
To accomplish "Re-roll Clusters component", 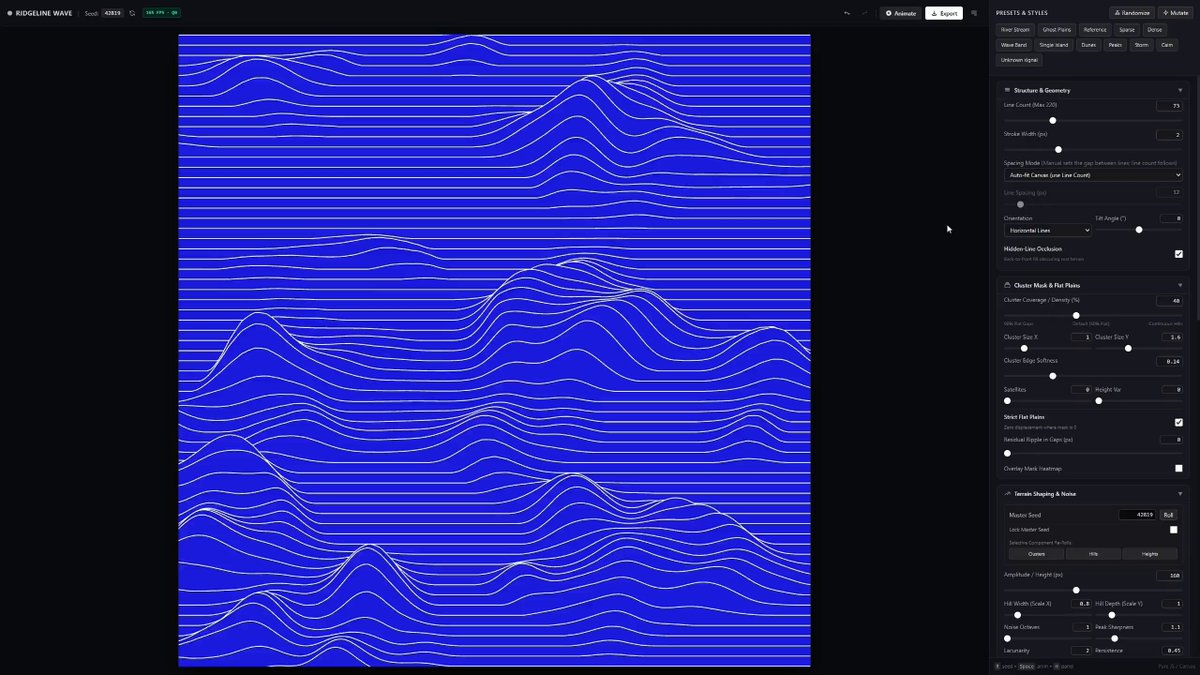I will [x=1036, y=553].
